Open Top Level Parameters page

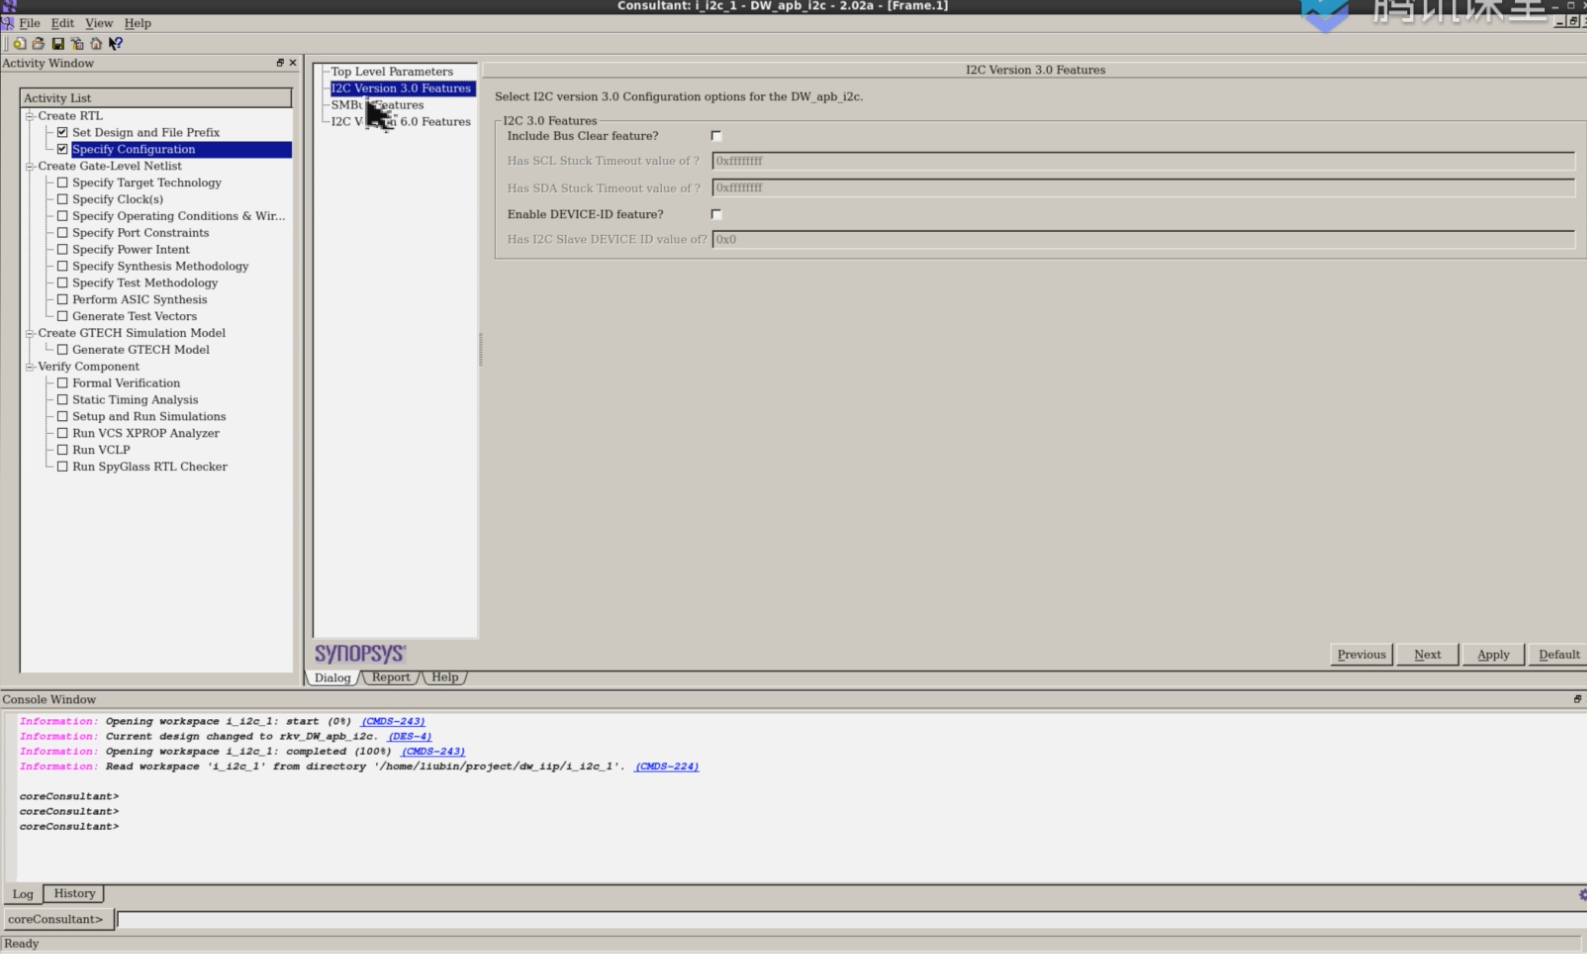pos(392,72)
